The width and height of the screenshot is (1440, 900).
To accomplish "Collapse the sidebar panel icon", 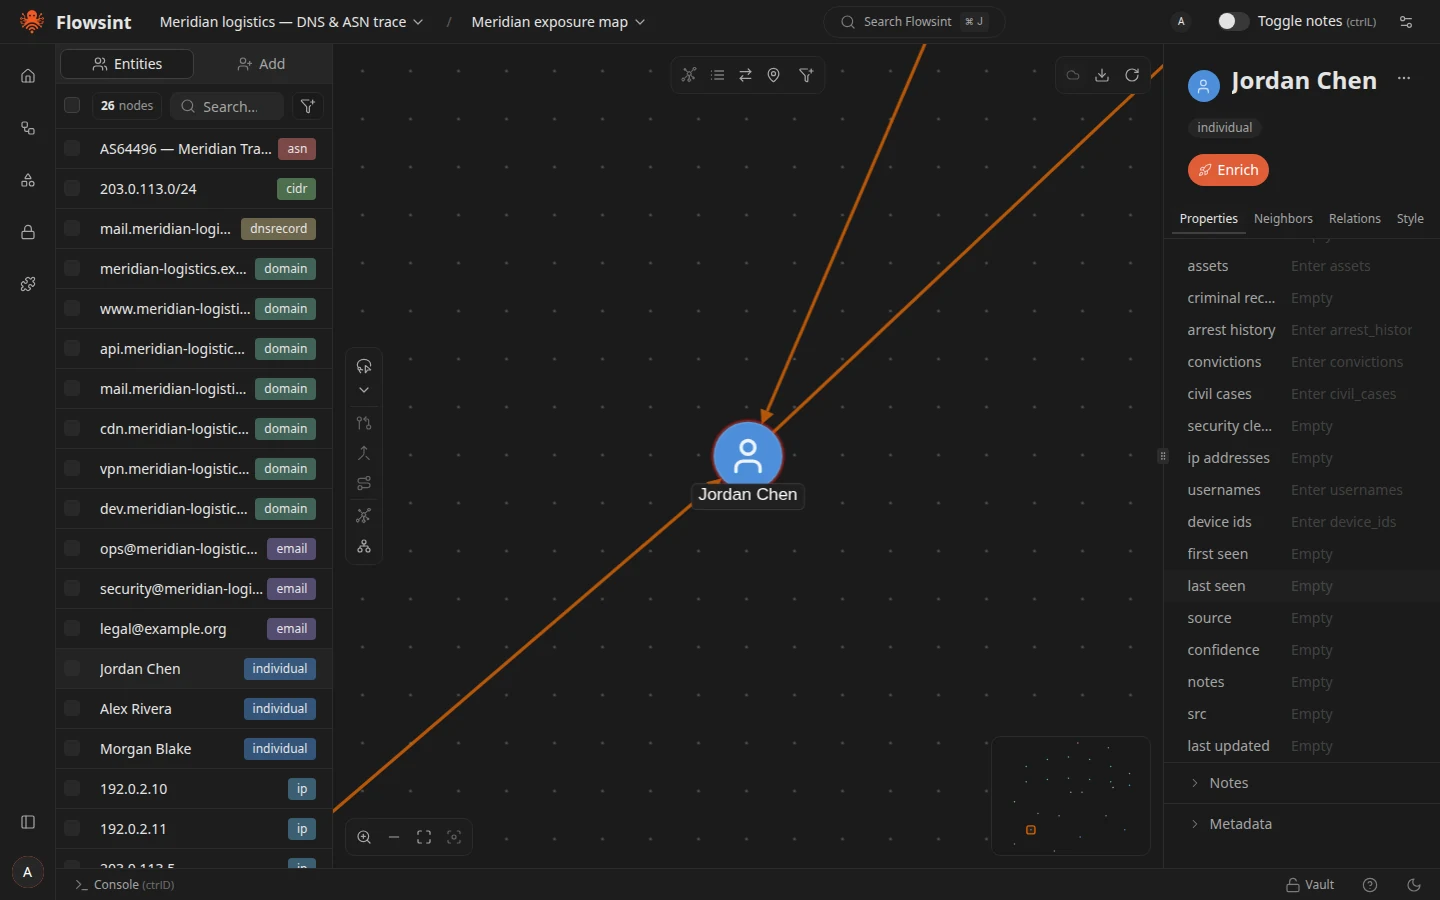I will pos(28,822).
